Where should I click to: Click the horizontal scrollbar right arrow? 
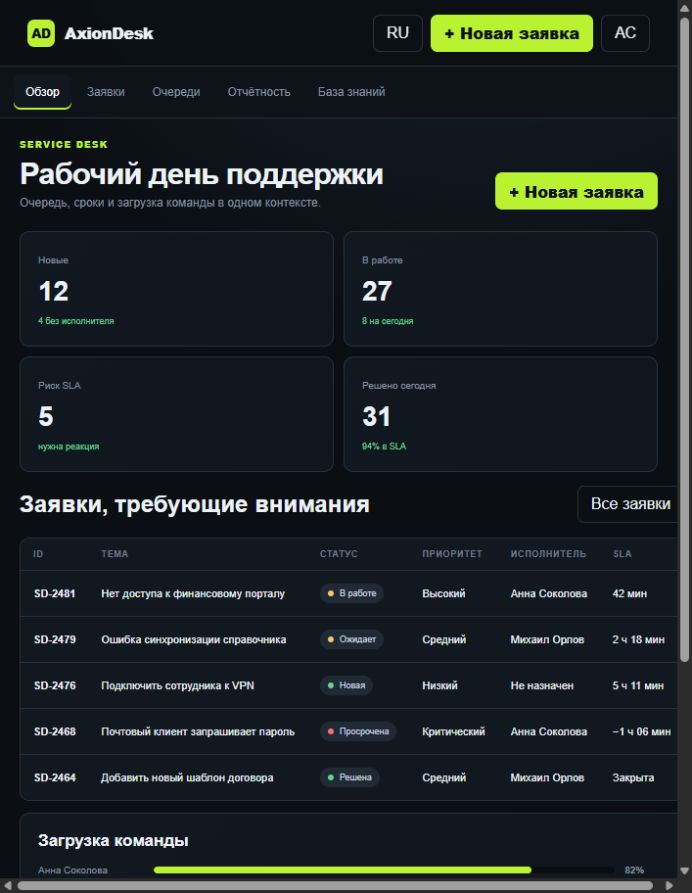point(670,886)
